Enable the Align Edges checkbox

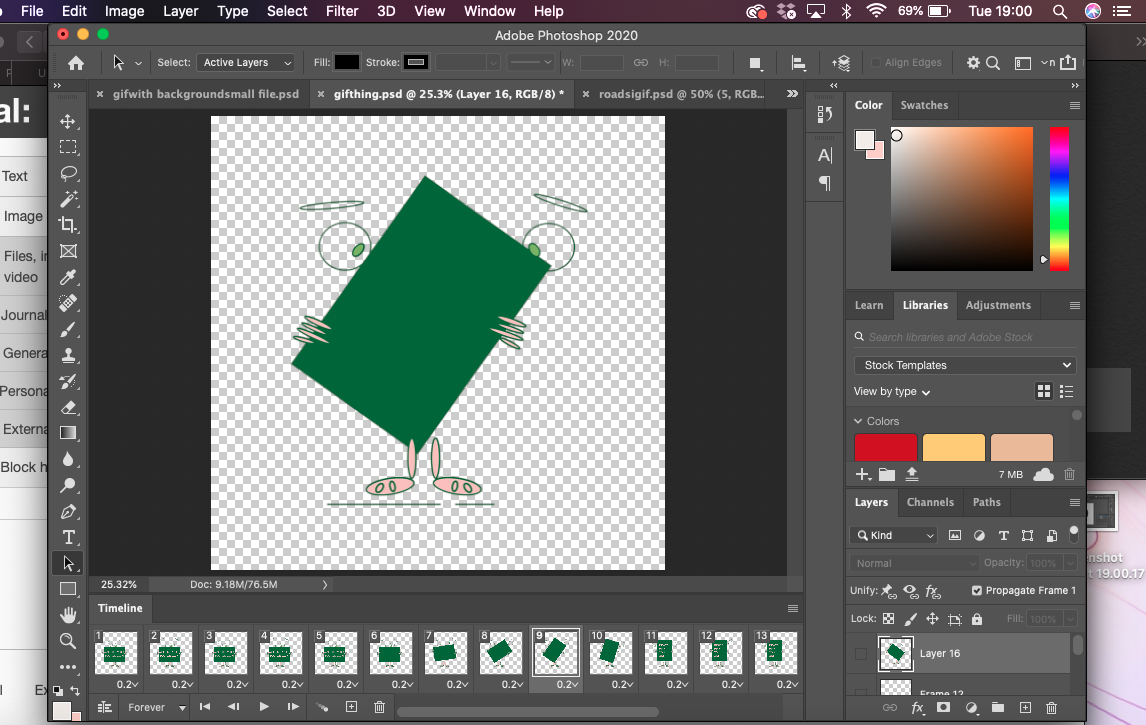[x=876, y=62]
